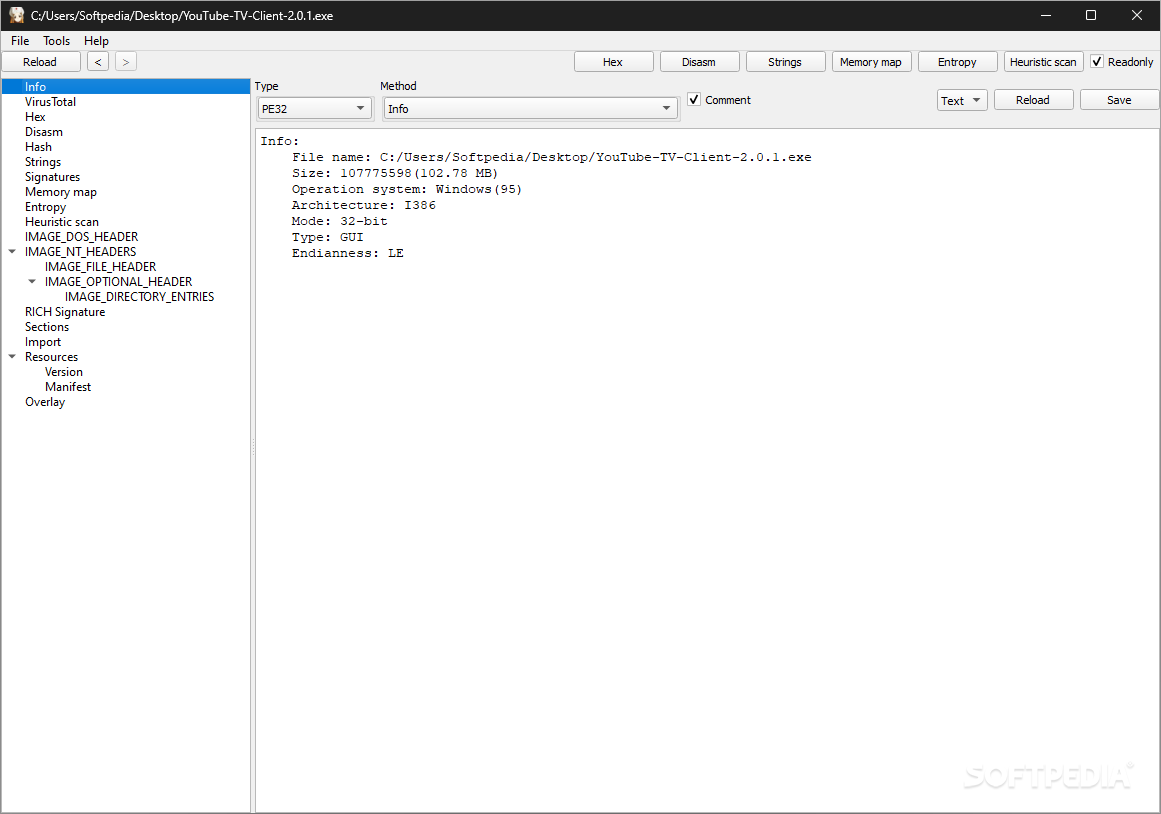Select IMAGE_NT_HEADERS entry
1161x814 pixels.
coord(81,252)
